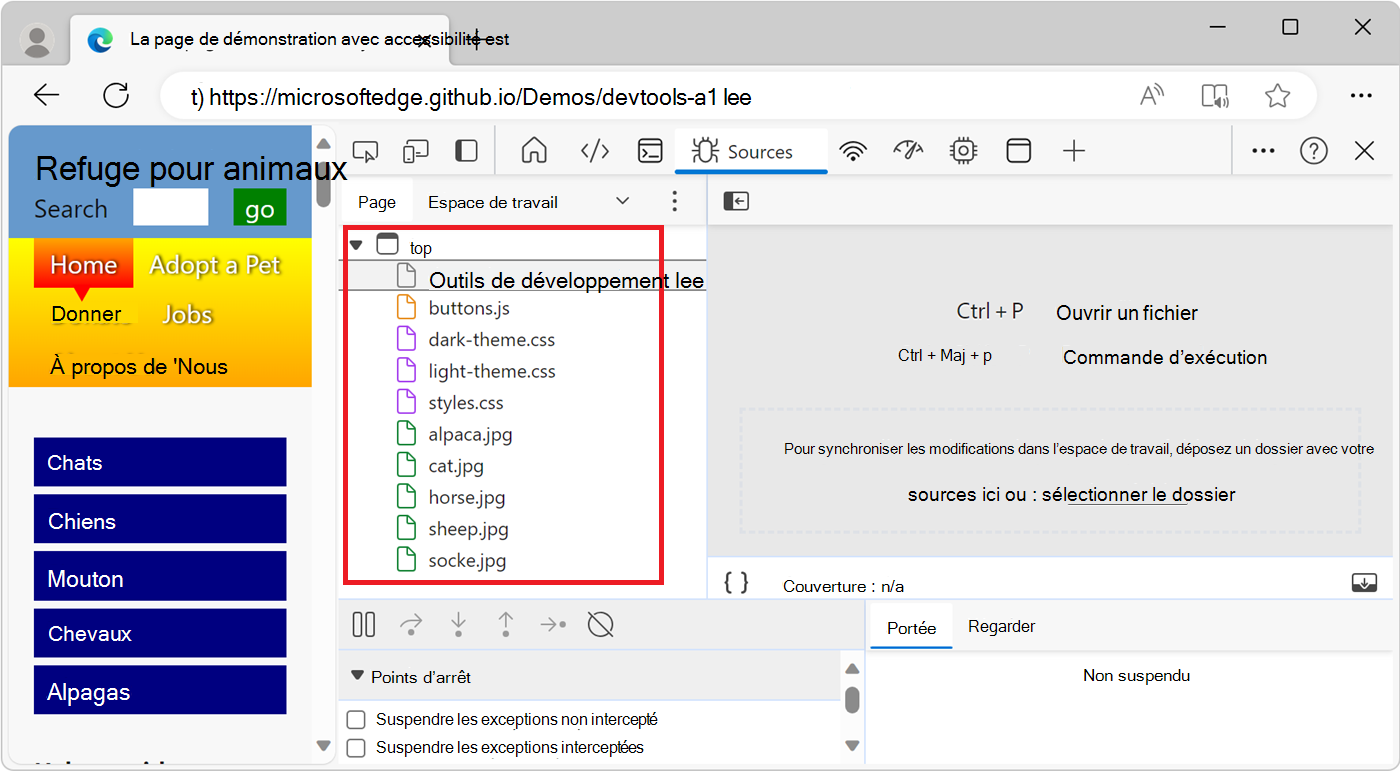This screenshot has height=771, width=1400.
Task: Pause script execution
Action: click(x=364, y=625)
